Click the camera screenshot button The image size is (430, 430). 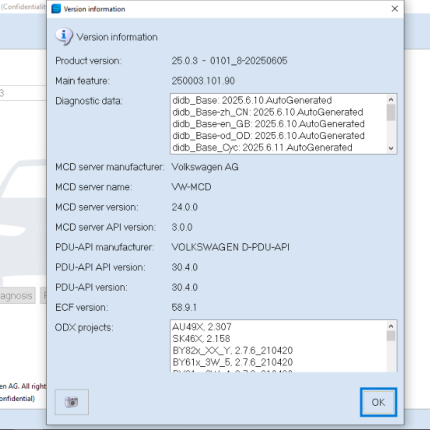click(72, 402)
